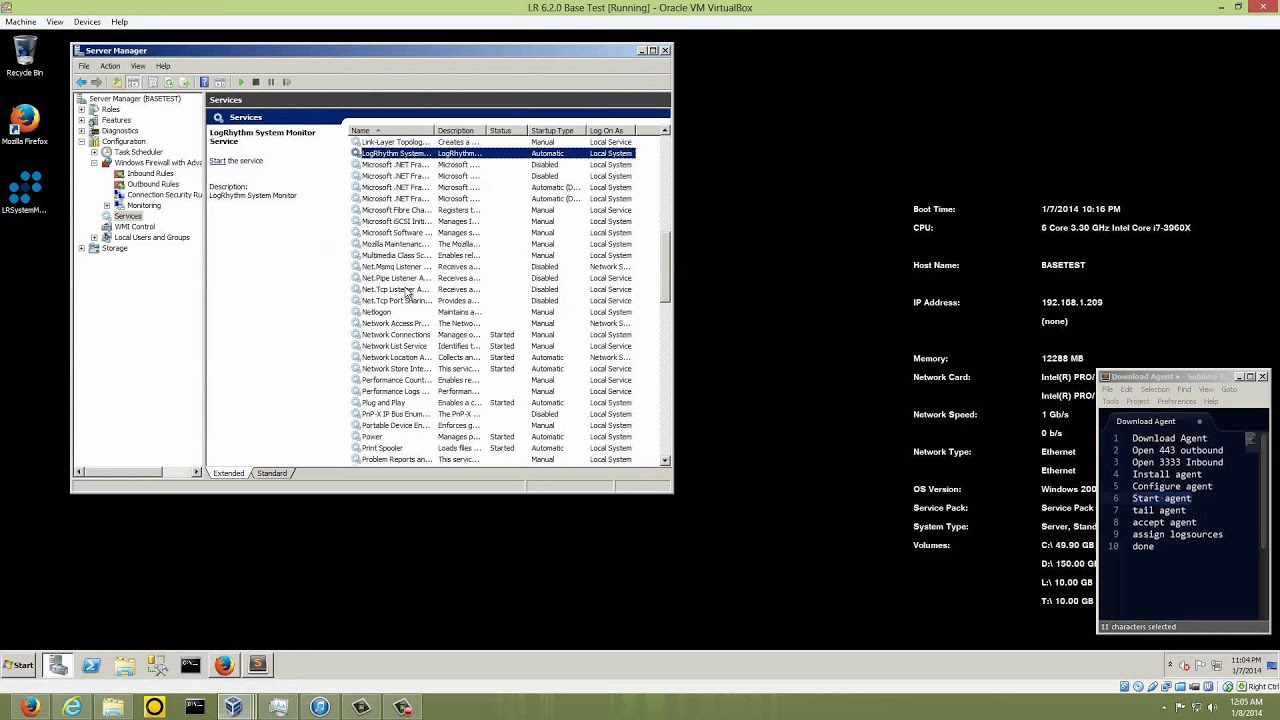Open the LRSystemMonitor desktop shortcut

click(x=24, y=193)
